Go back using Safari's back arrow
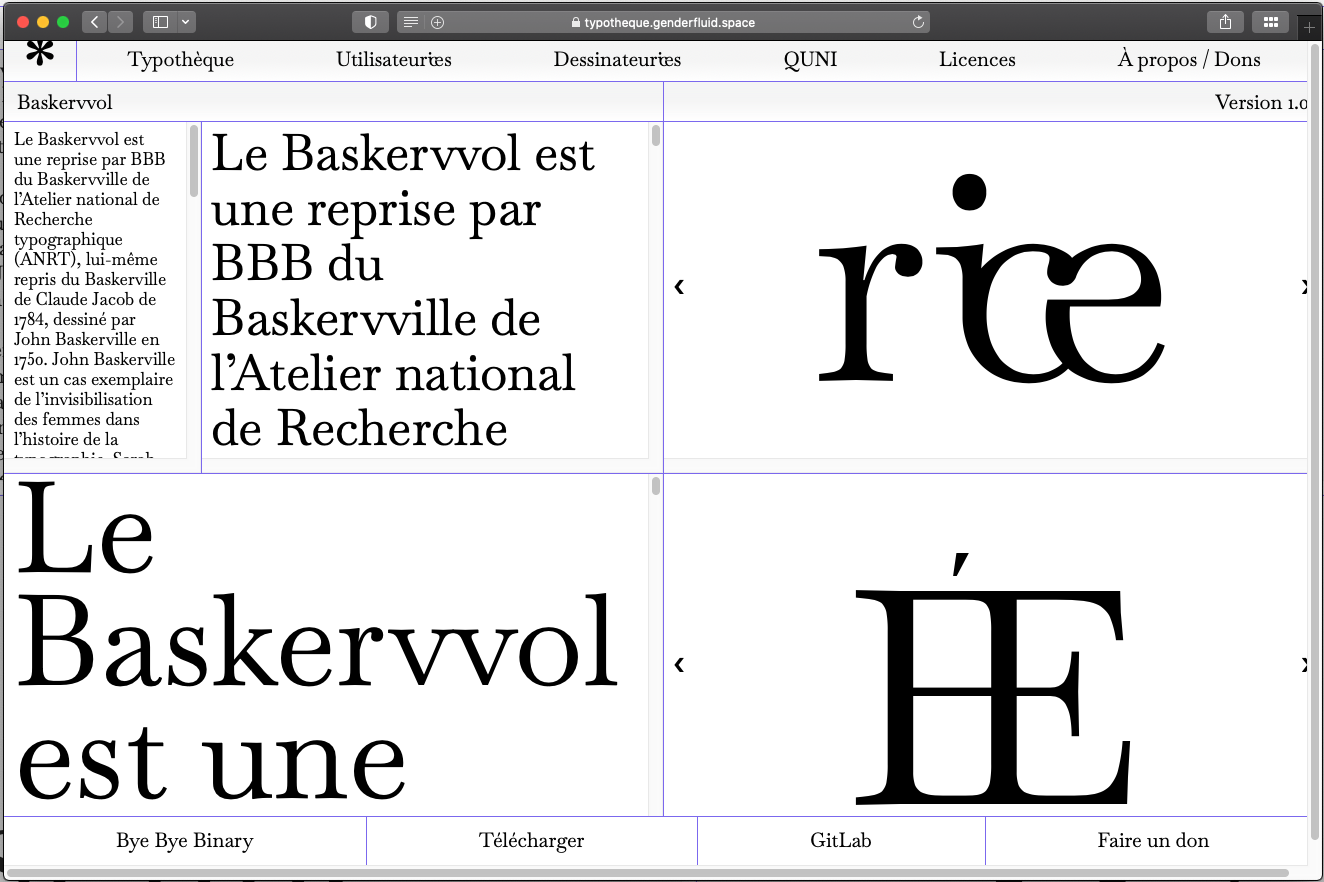Image resolution: width=1324 pixels, height=882 pixels. pyautogui.click(x=94, y=21)
